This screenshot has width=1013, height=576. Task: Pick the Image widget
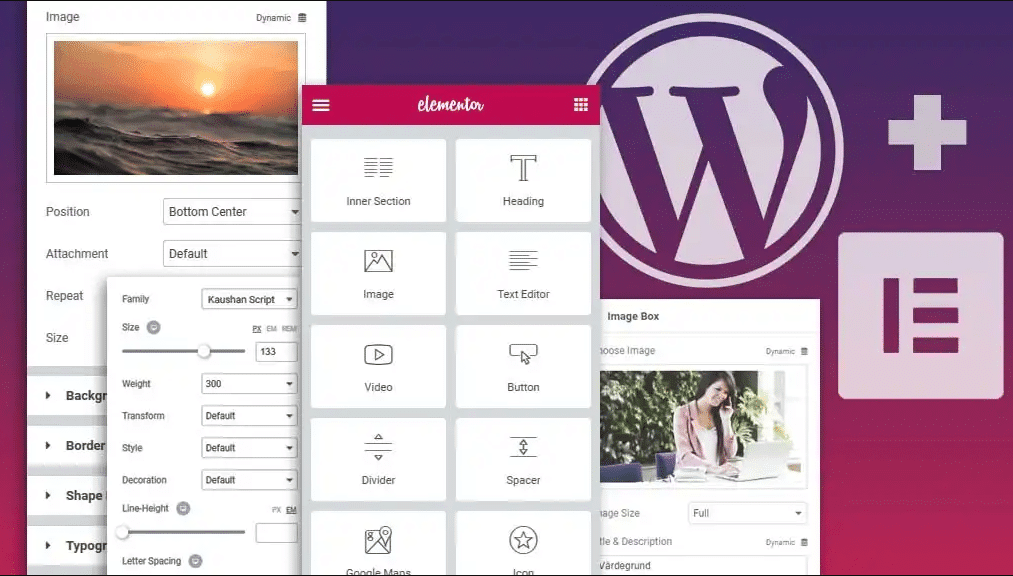pyautogui.click(x=378, y=273)
